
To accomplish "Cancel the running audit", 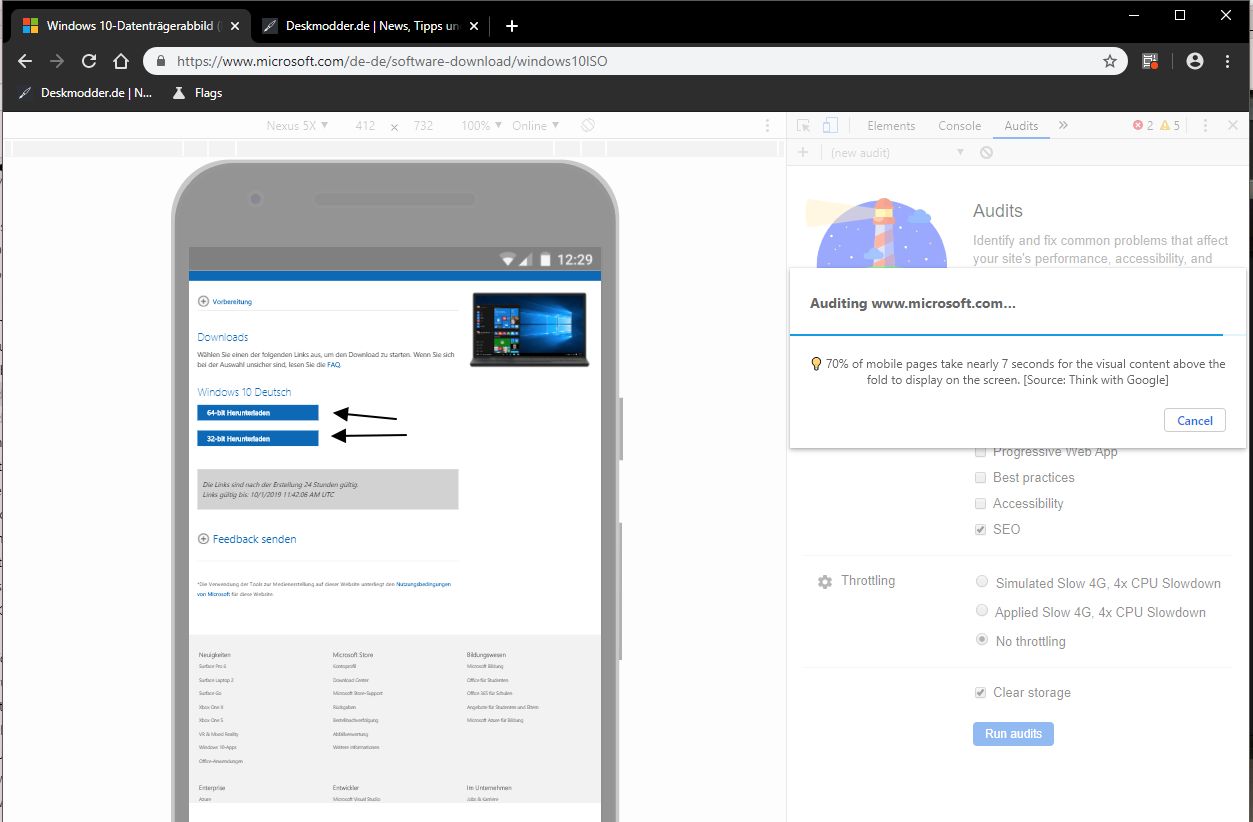I will click(x=1195, y=420).
